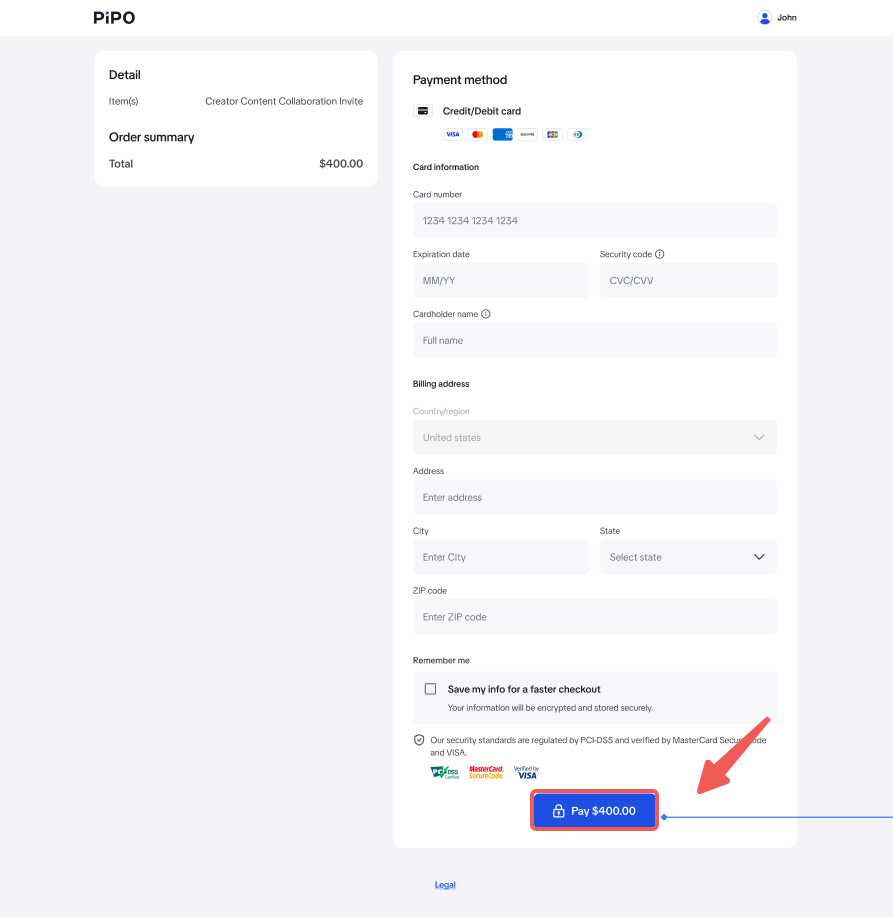Viewport: 893px width, 917px height.
Task: Click the JCB card icon
Action: click(552, 134)
